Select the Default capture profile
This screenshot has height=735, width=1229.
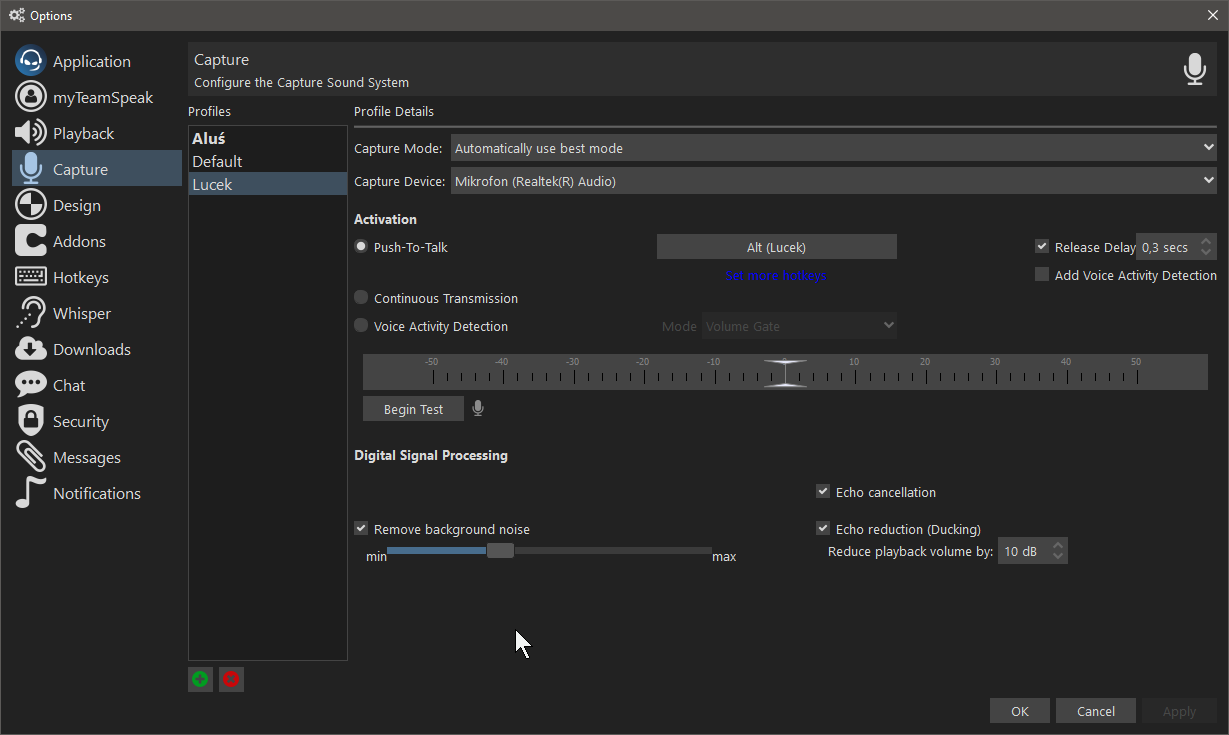(217, 161)
